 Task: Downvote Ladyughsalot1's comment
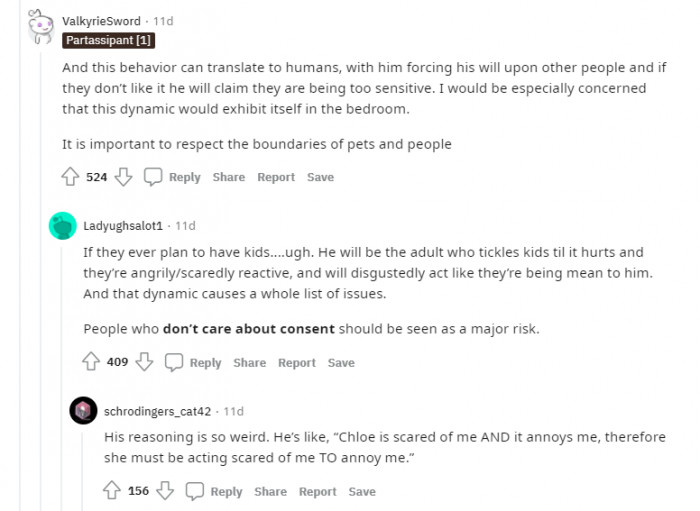(x=144, y=362)
